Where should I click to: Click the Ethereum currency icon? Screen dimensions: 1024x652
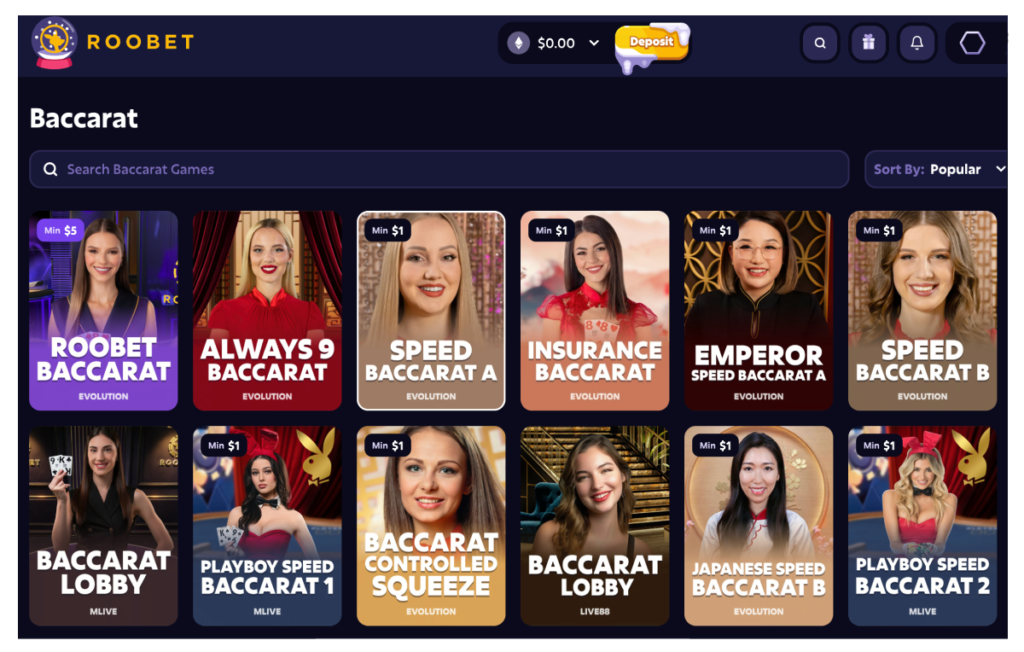(519, 43)
